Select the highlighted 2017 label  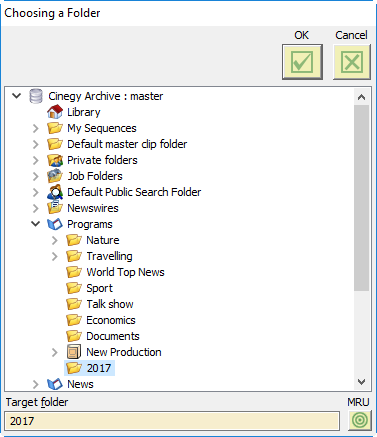(99, 368)
